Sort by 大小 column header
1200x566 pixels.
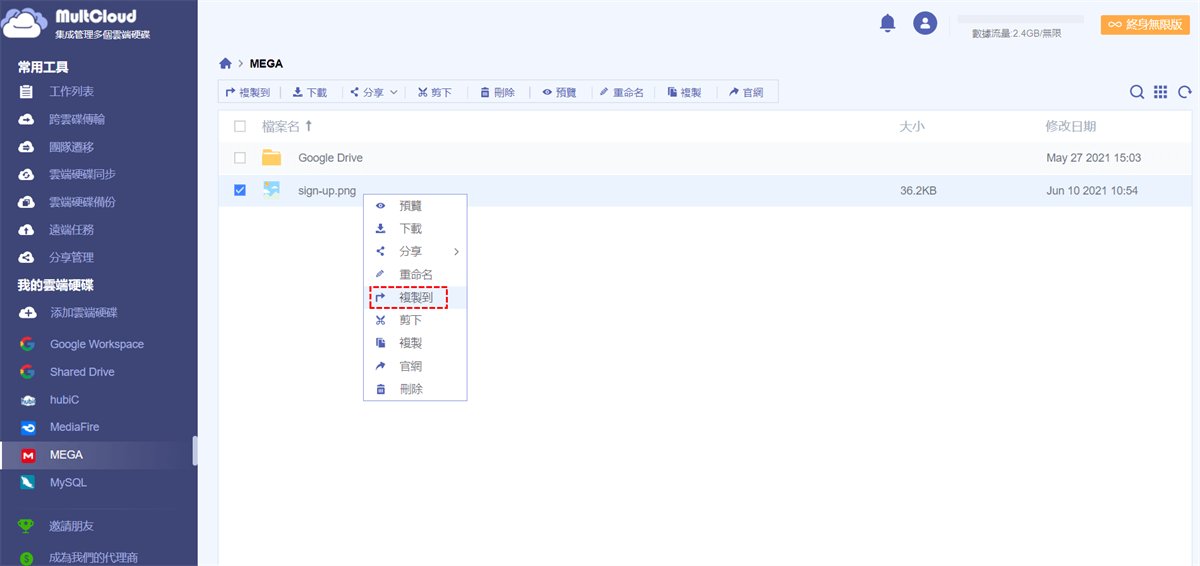912,126
